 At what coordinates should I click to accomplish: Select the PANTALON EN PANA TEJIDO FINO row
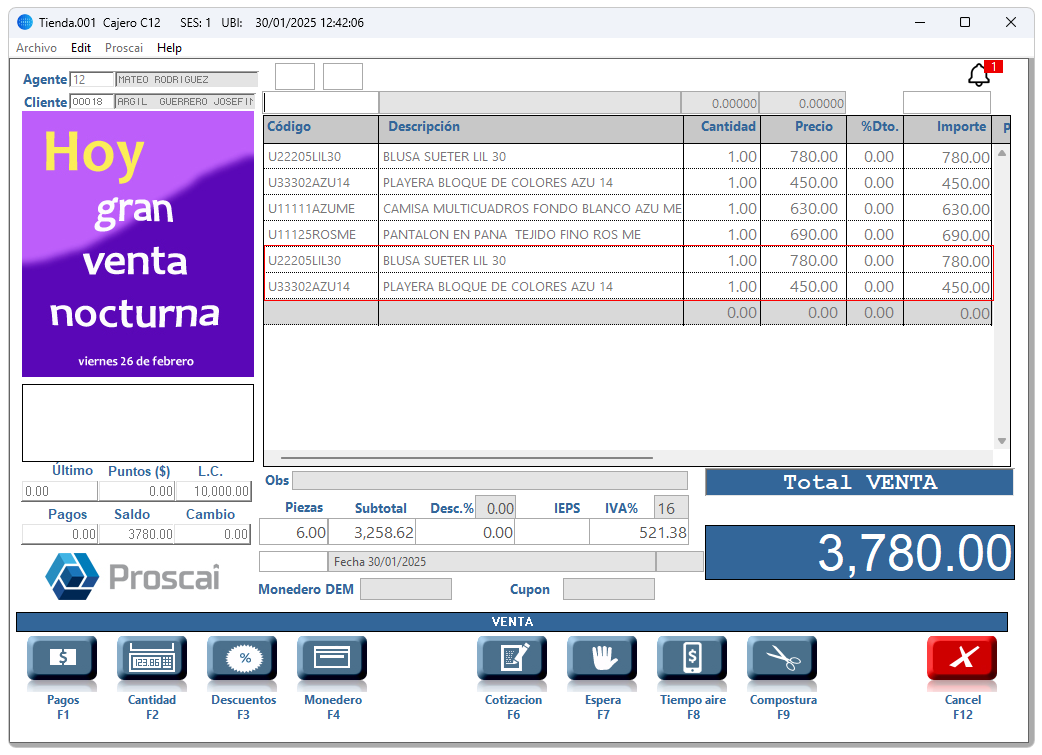(628, 235)
